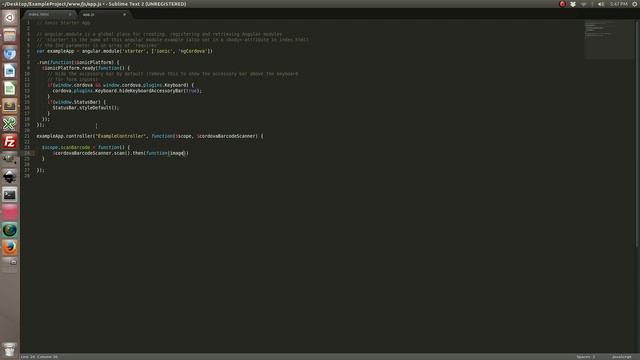Click the Sublime Text dock icon
640x360 pixels.
click(9, 106)
